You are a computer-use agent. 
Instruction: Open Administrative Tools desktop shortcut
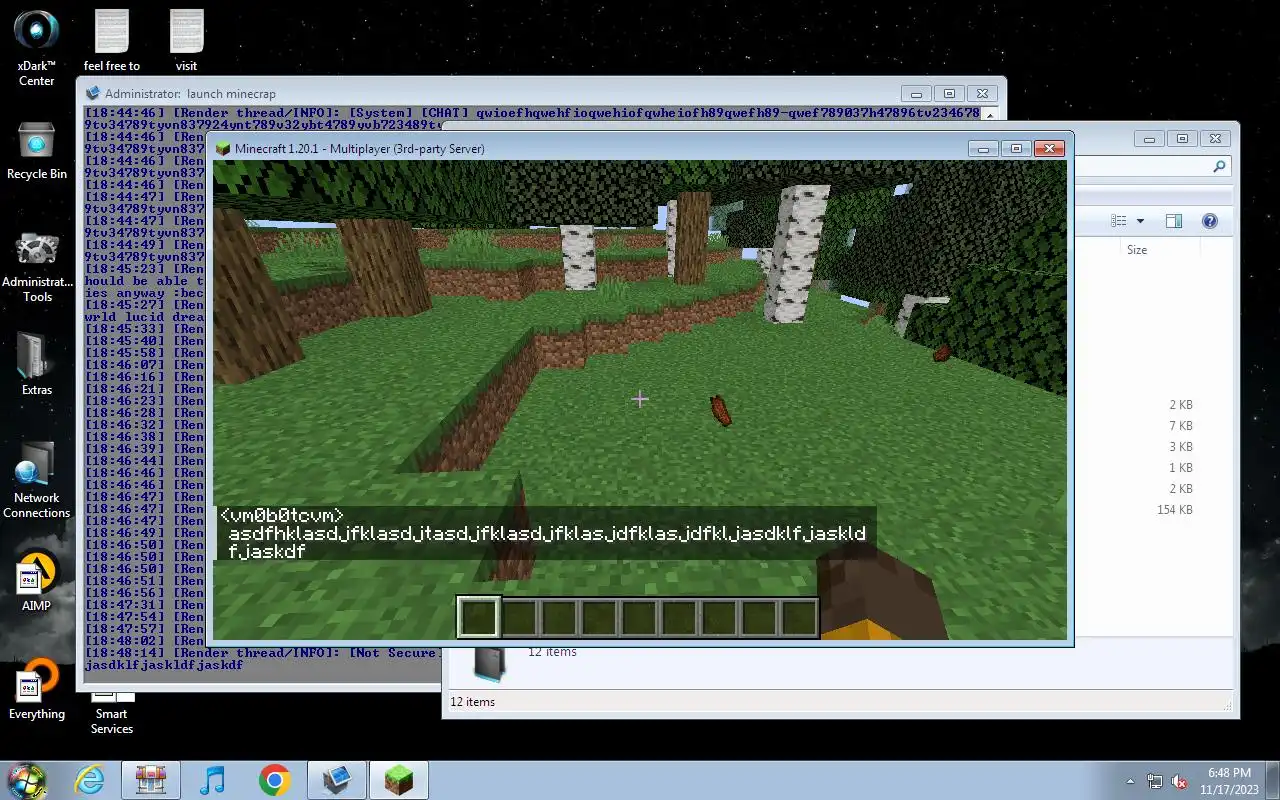click(37, 267)
